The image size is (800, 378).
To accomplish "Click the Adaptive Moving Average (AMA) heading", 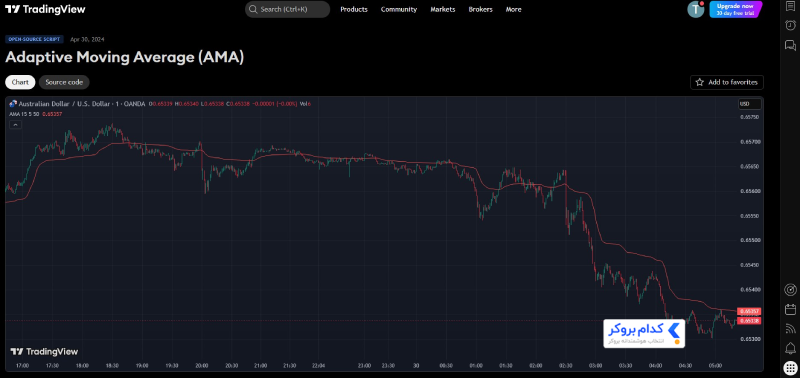I will click(124, 57).
